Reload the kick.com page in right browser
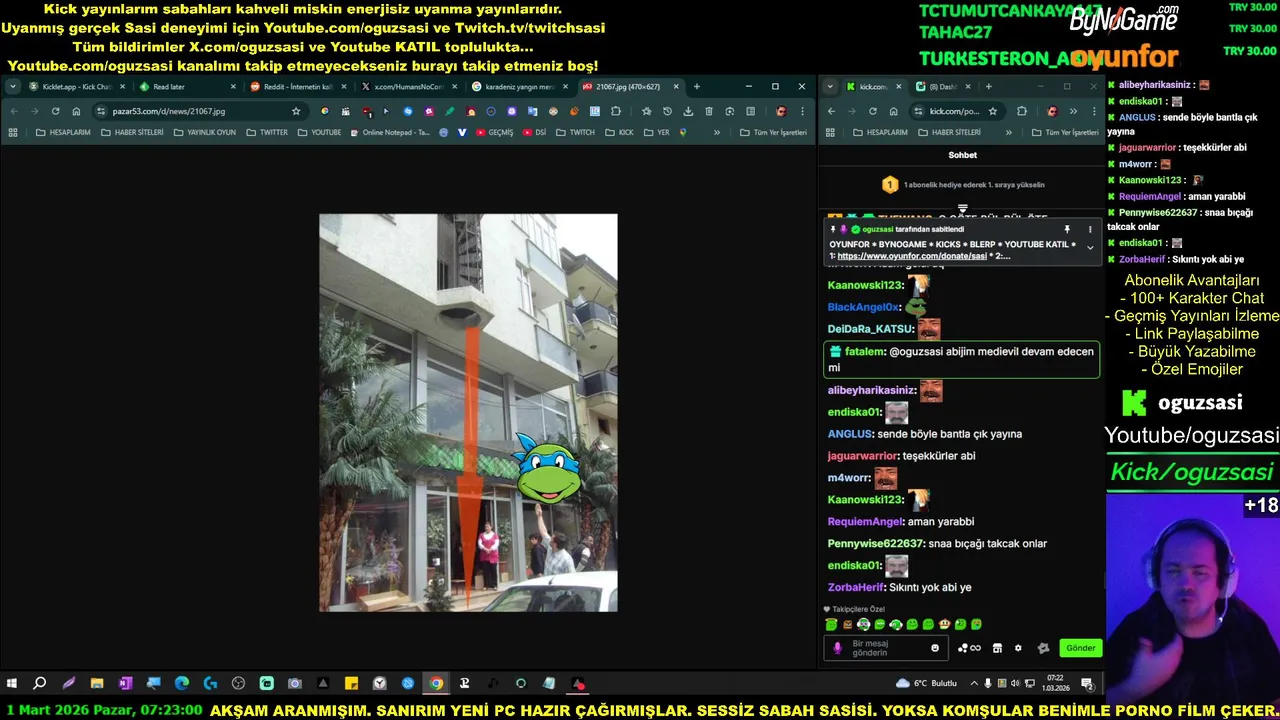The image size is (1280, 720). [x=873, y=111]
